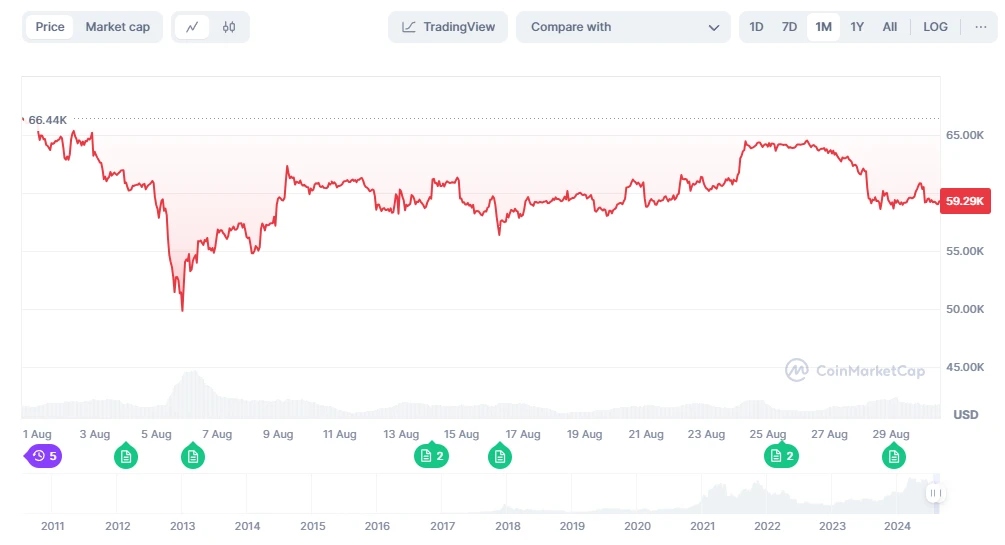This screenshot has height=545, width=1005.
Task: Switch to candlestick chart icon
Action: pyautogui.click(x=229, y=27)
